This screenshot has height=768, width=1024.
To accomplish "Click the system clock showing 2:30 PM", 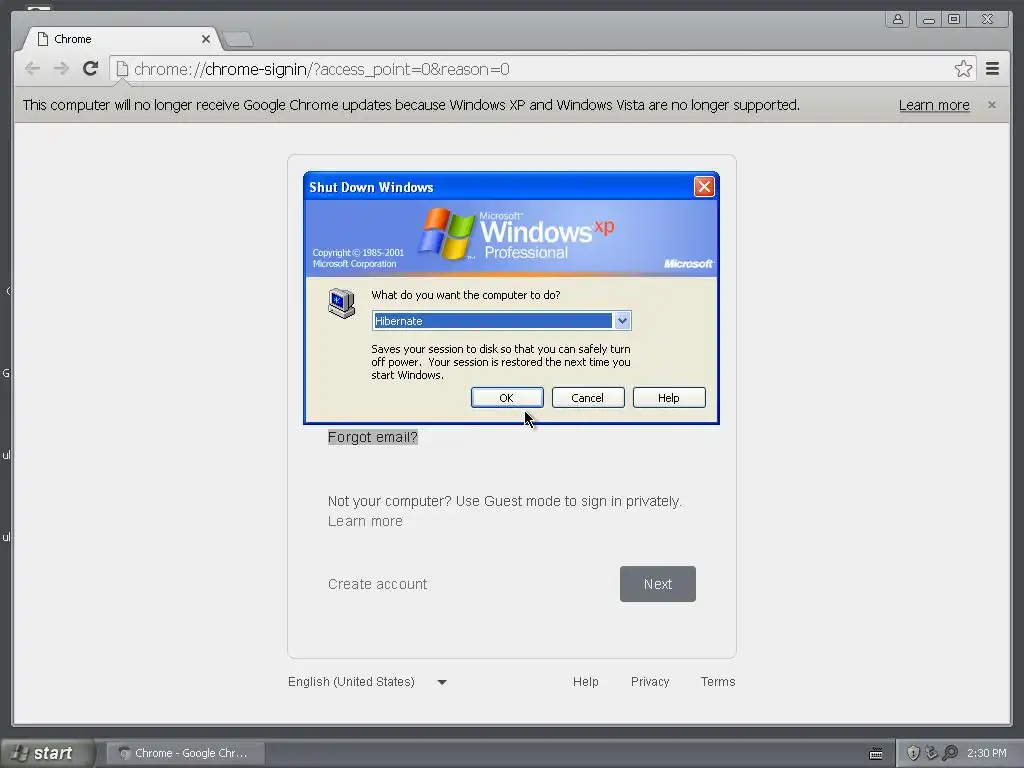I will [987, 753].
